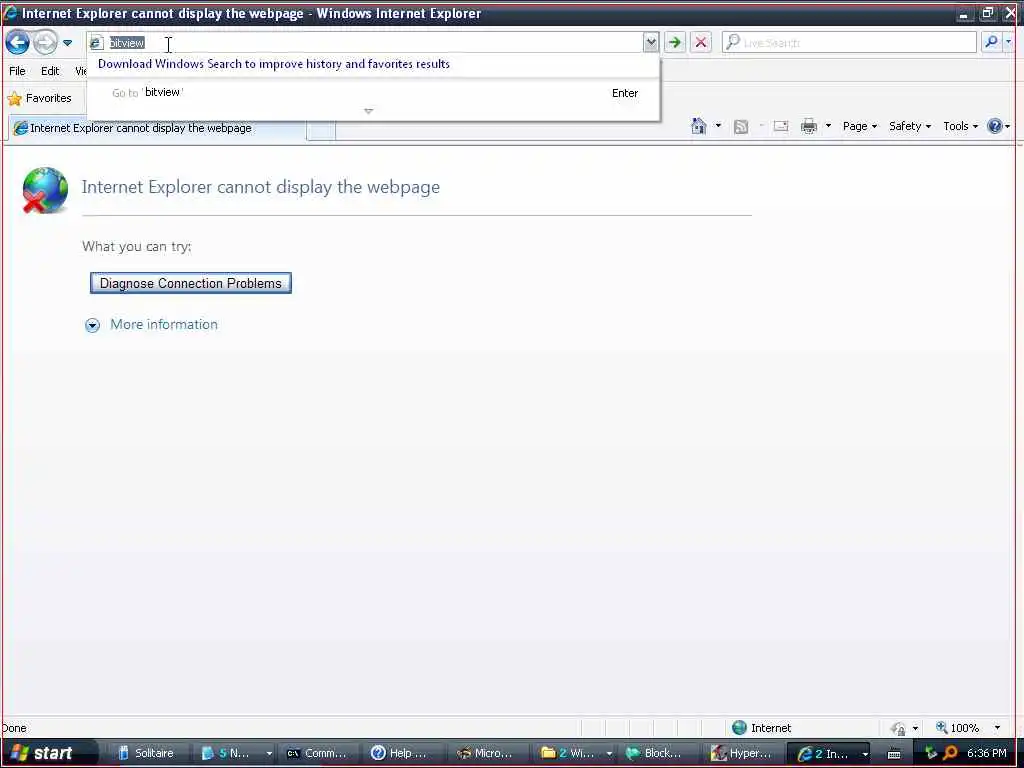The image size is (1024, 768).
Task: Click the RSS feeds icon
Action: pyautogui.click(x=741, y=127)
